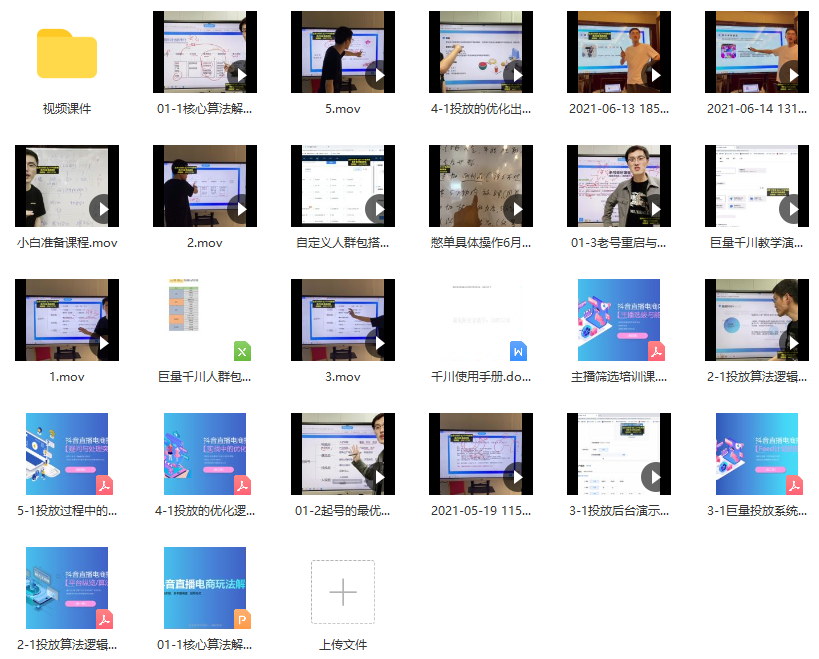
Task: Open the 5-1投放过程中的 PDF file icon
Action: [67, 453]
